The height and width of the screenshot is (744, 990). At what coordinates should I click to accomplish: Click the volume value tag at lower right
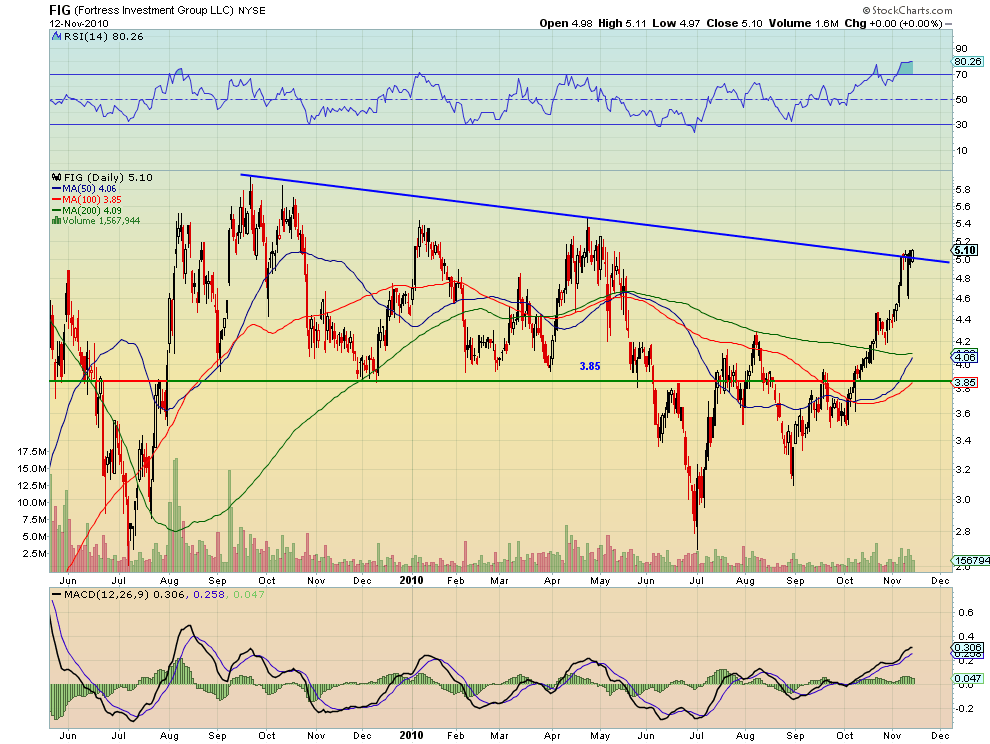pos(971,560)
